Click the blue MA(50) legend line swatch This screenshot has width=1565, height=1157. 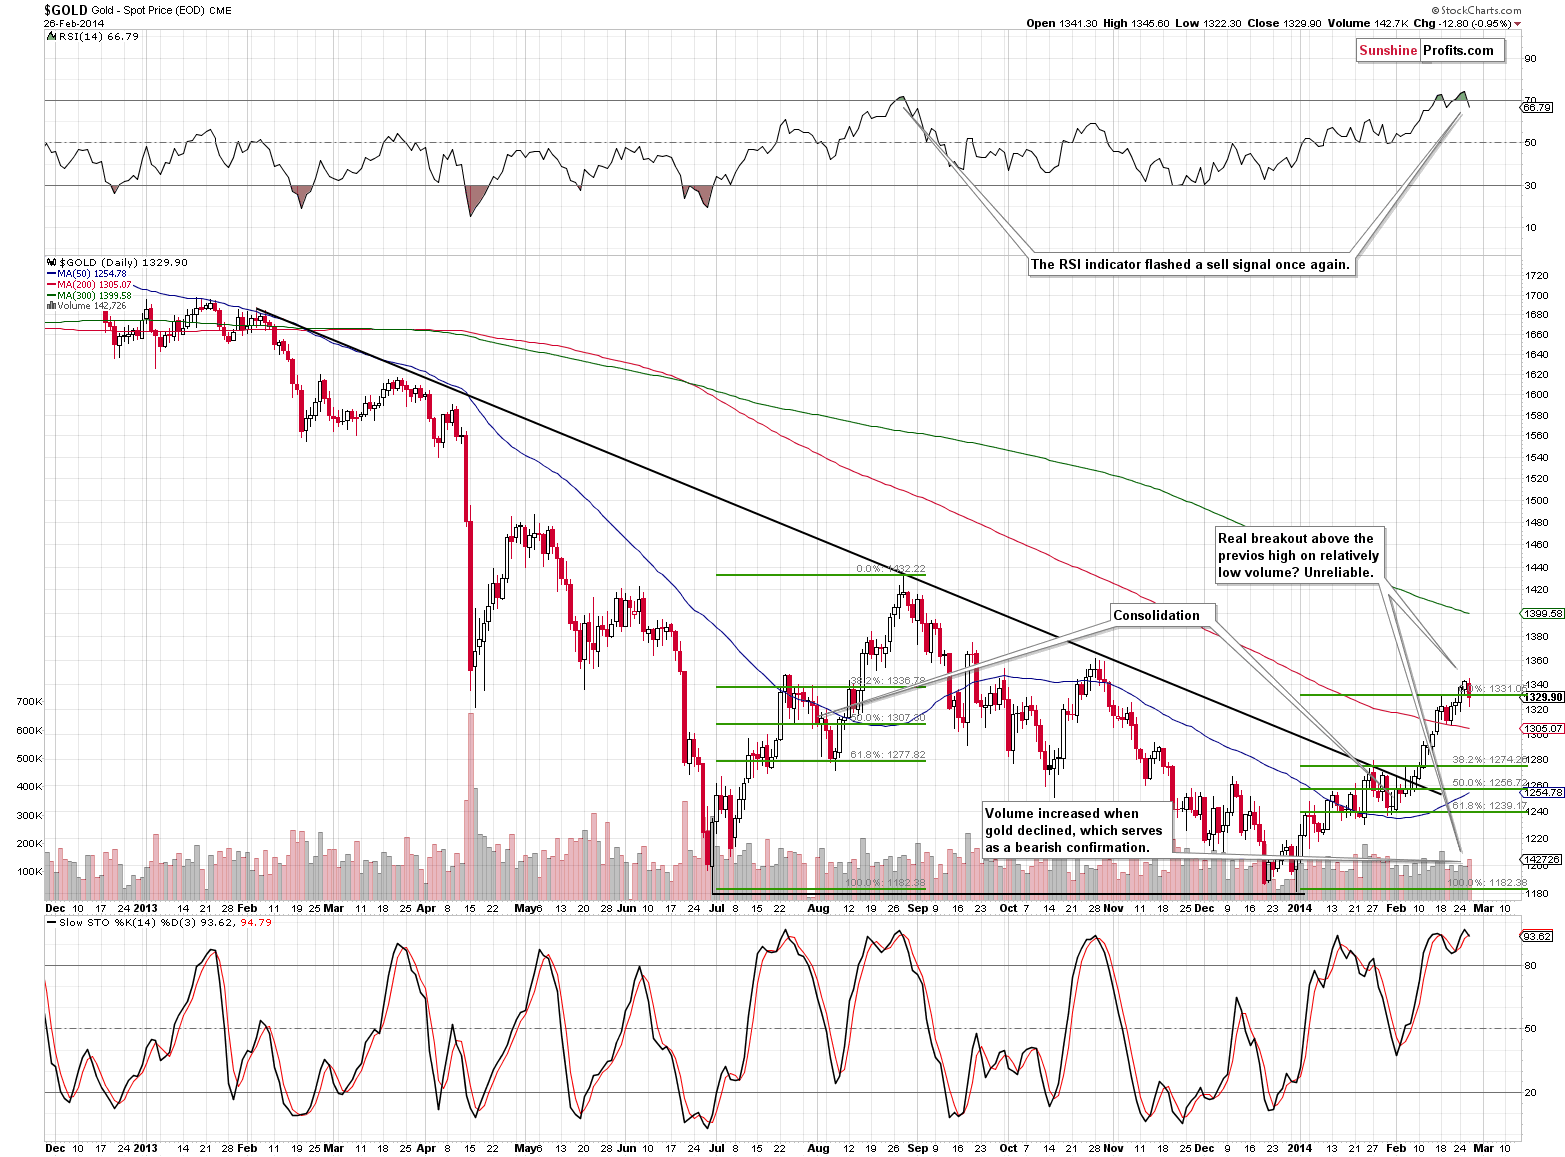coord(51,274)
